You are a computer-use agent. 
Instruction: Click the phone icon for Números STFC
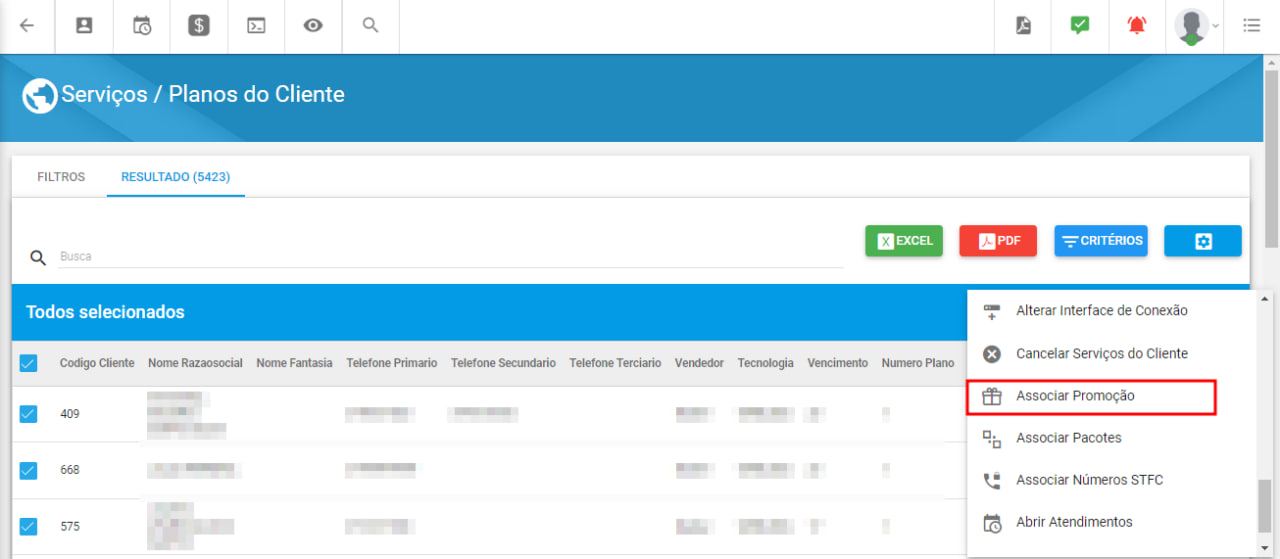(992, 480)
